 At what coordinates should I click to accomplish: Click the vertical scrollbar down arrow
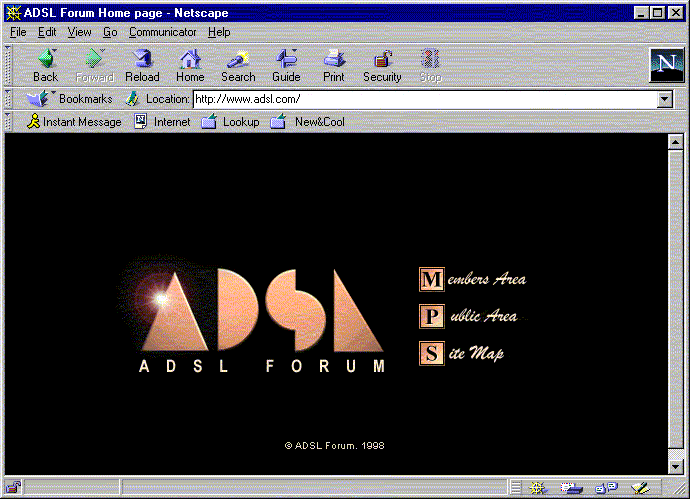[x=675, y=467]
